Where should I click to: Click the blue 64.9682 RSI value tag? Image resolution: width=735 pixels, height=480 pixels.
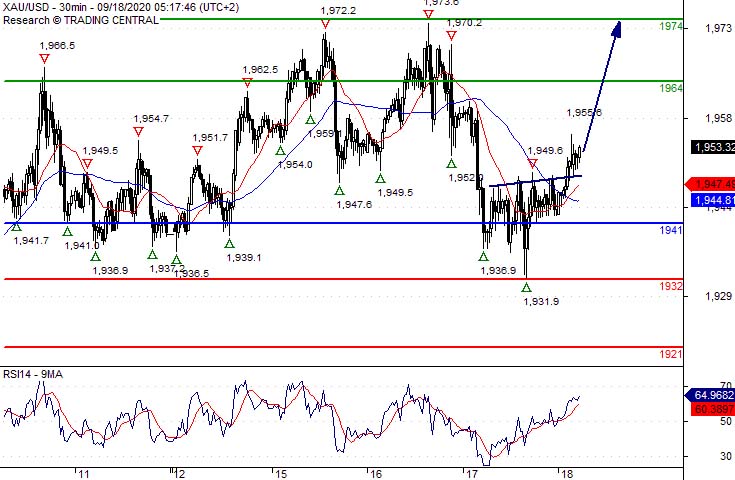pos(710,395)
